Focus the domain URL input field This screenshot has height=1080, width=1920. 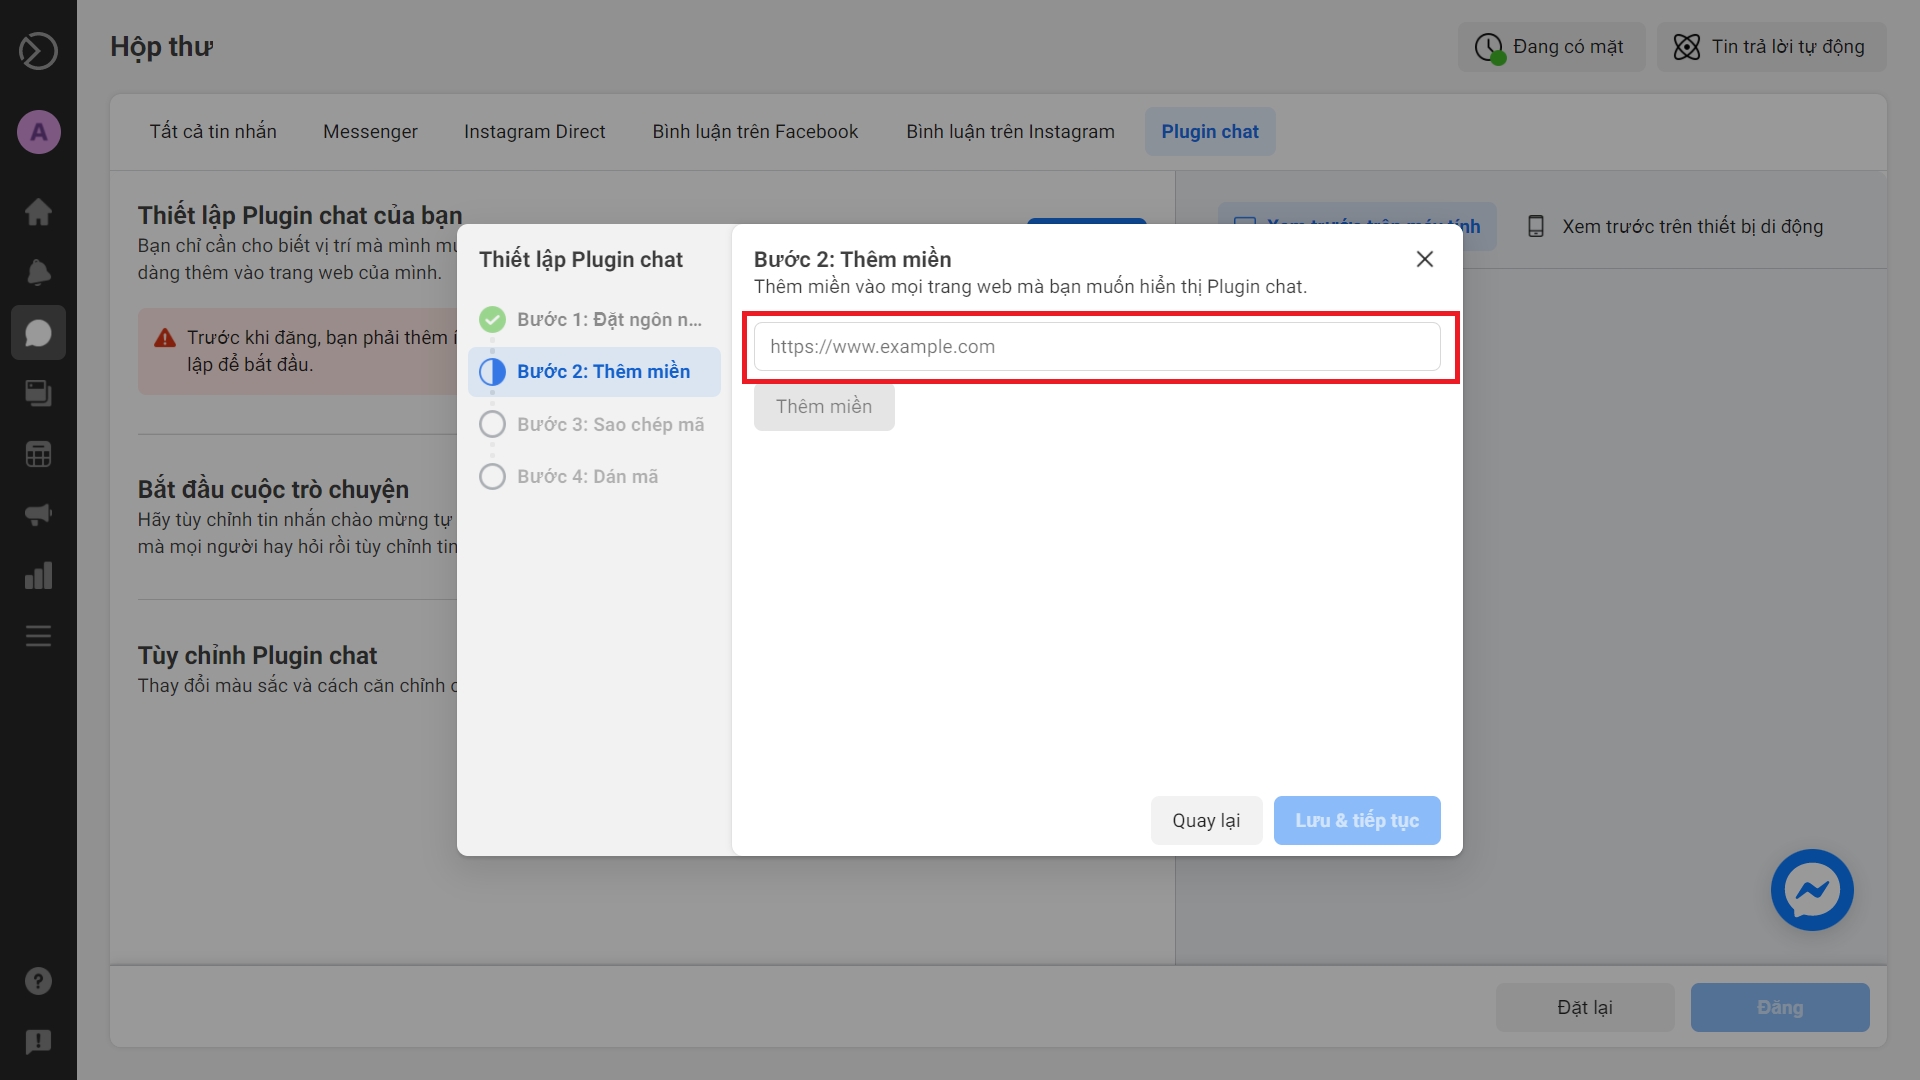point(1096,347)
